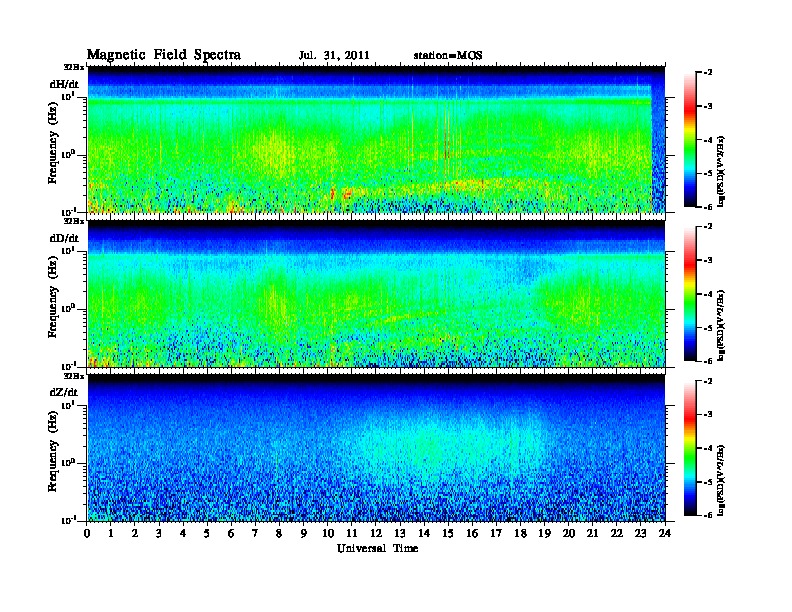Screen dimensions: 792x612
Task: Click the hour 16 tick label
Action: point(472,533)
